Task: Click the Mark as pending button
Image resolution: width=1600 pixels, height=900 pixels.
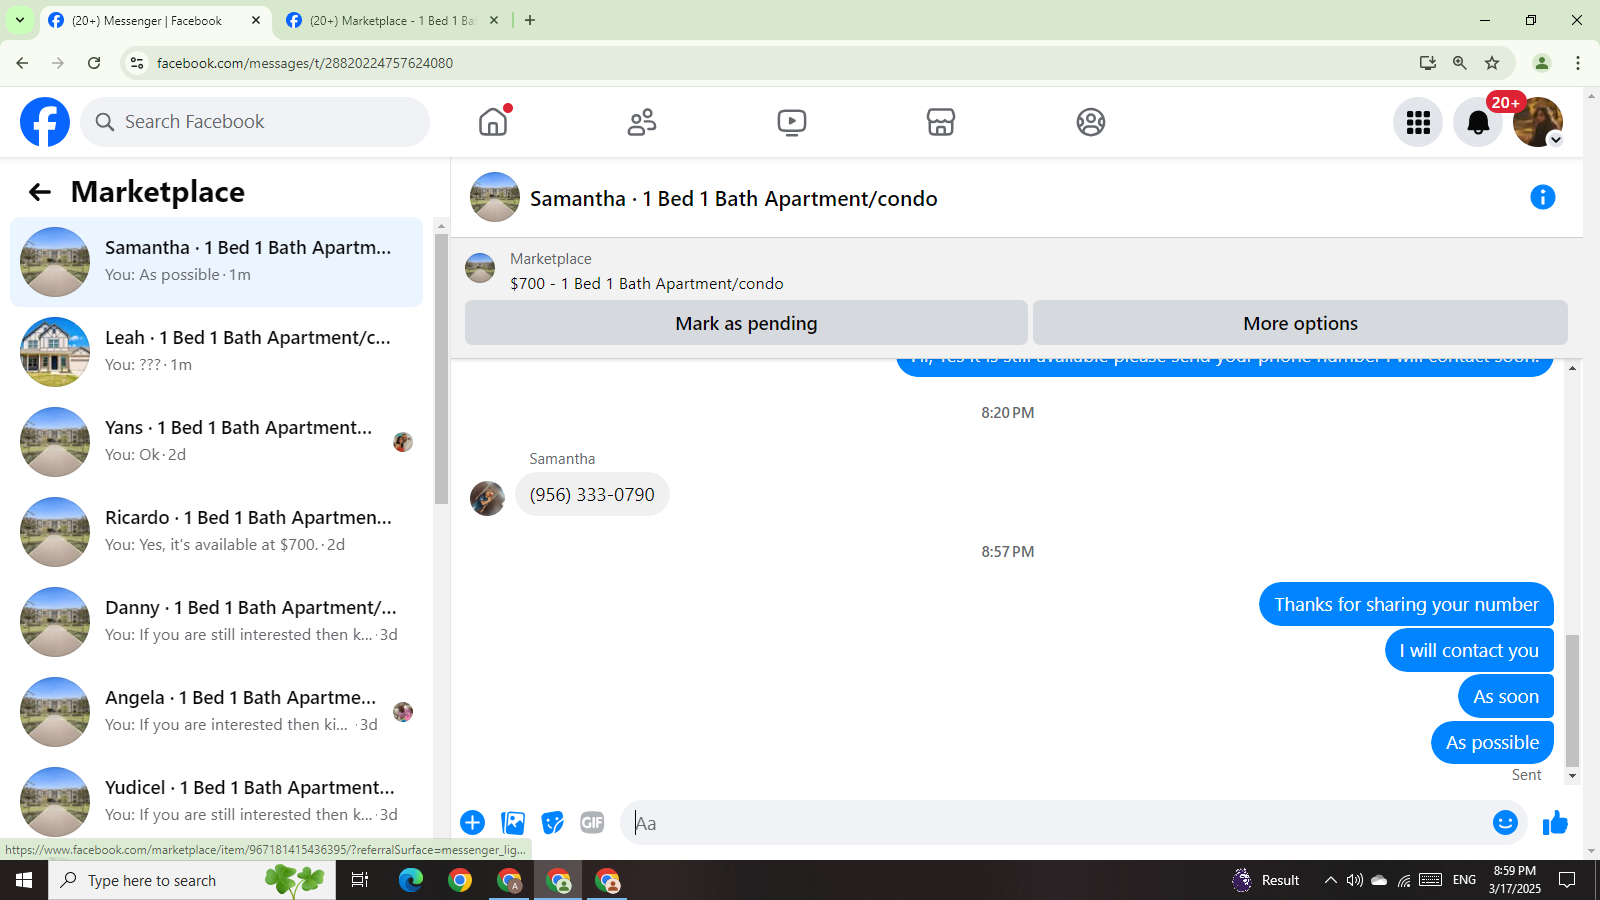Action: coord(746,323)
